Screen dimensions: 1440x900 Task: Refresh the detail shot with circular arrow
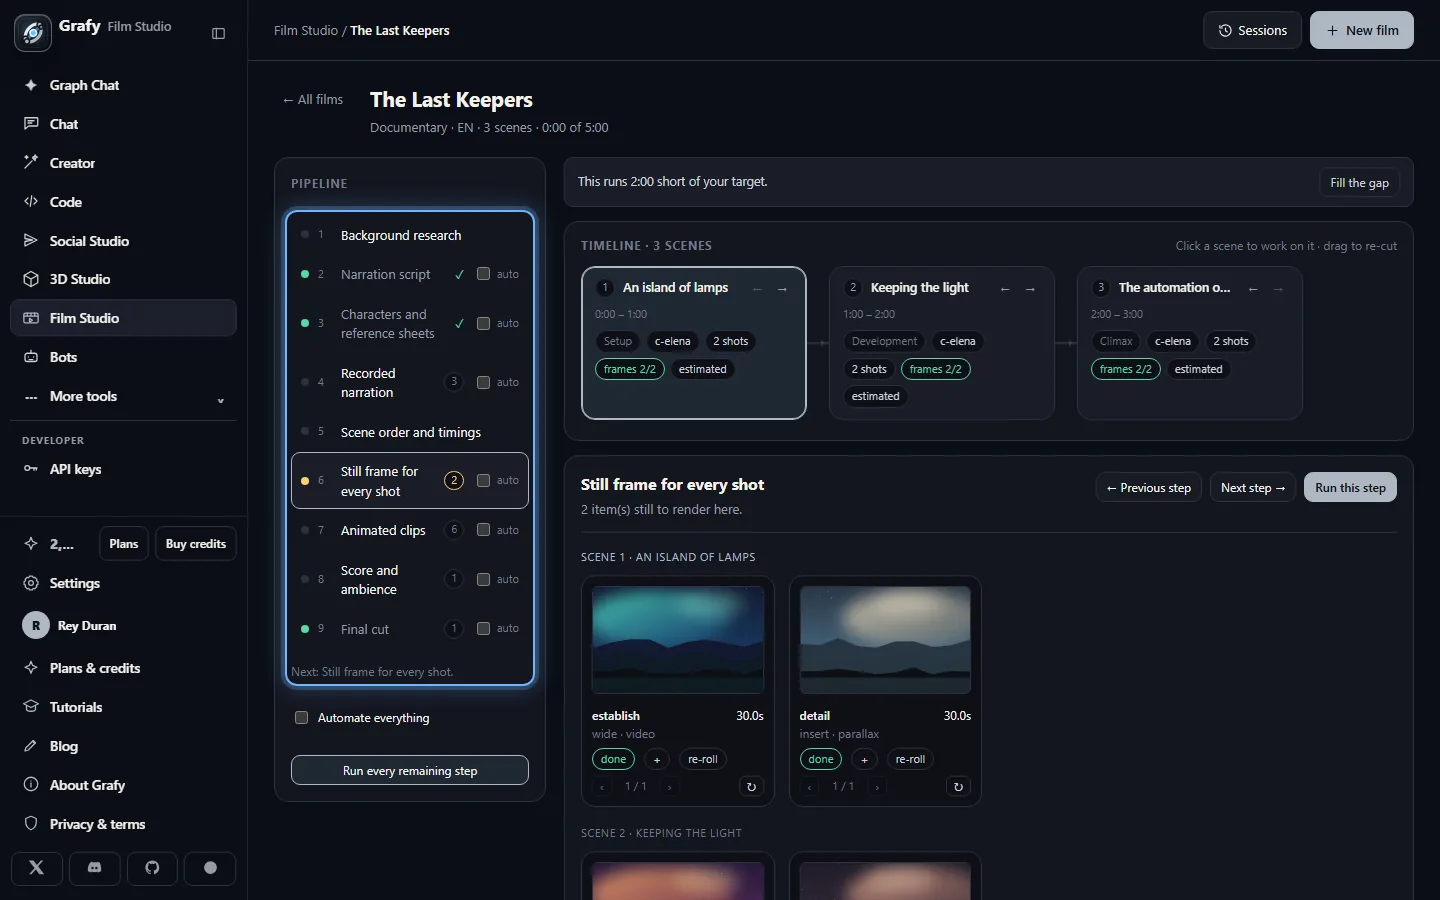(958, 787)
